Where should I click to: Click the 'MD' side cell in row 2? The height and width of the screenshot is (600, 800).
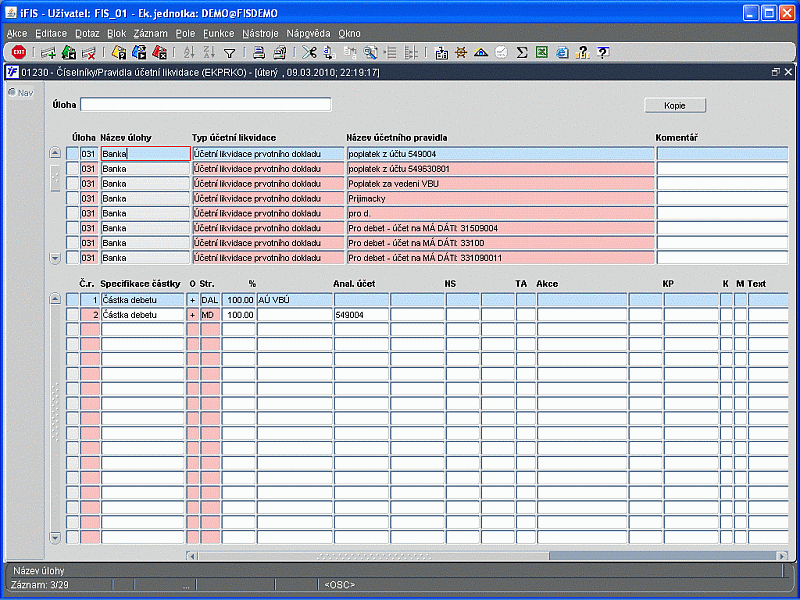click(210, 315)
